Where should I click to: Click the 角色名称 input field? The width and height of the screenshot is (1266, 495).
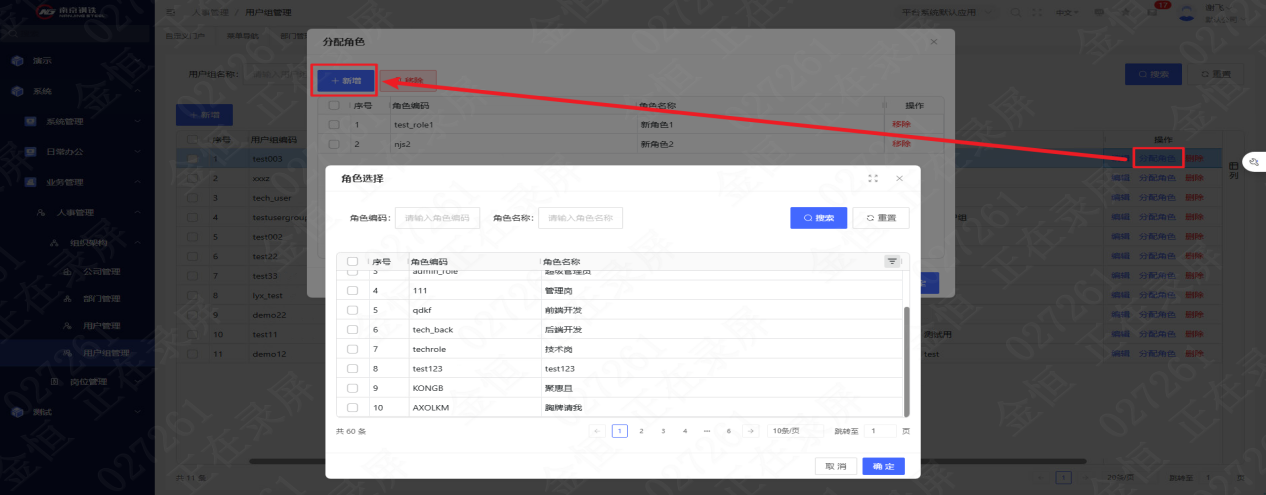pyautogui.click(x=580, y=218)
